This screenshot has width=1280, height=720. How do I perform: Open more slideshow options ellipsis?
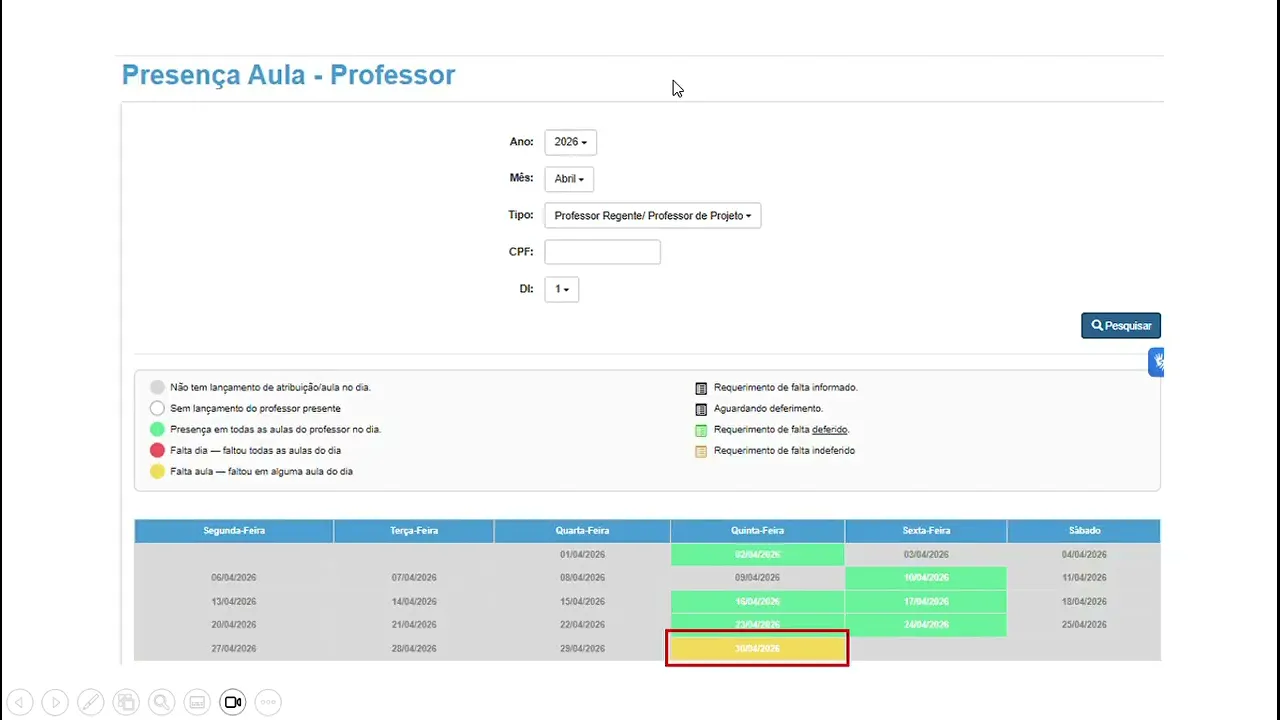point(268,702)
